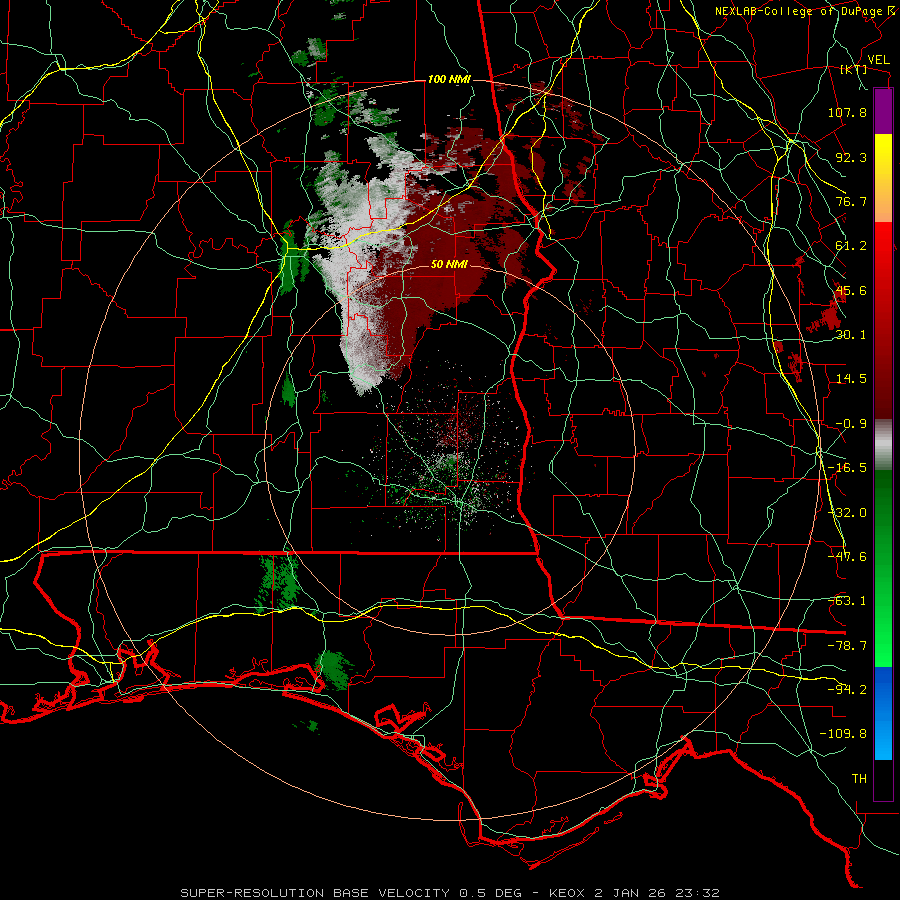Image resolution: width=900 pixels, height=900 pixels.
Task: Click the -109.8 legend value
Action: point(843,734)
